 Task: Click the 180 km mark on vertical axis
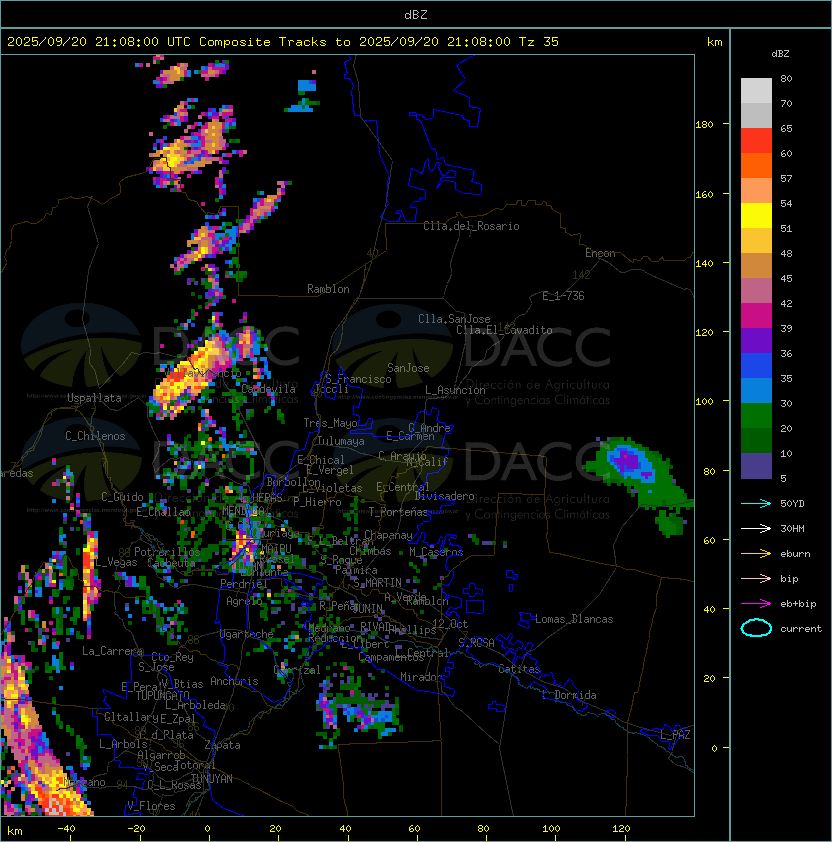(704, 125)
